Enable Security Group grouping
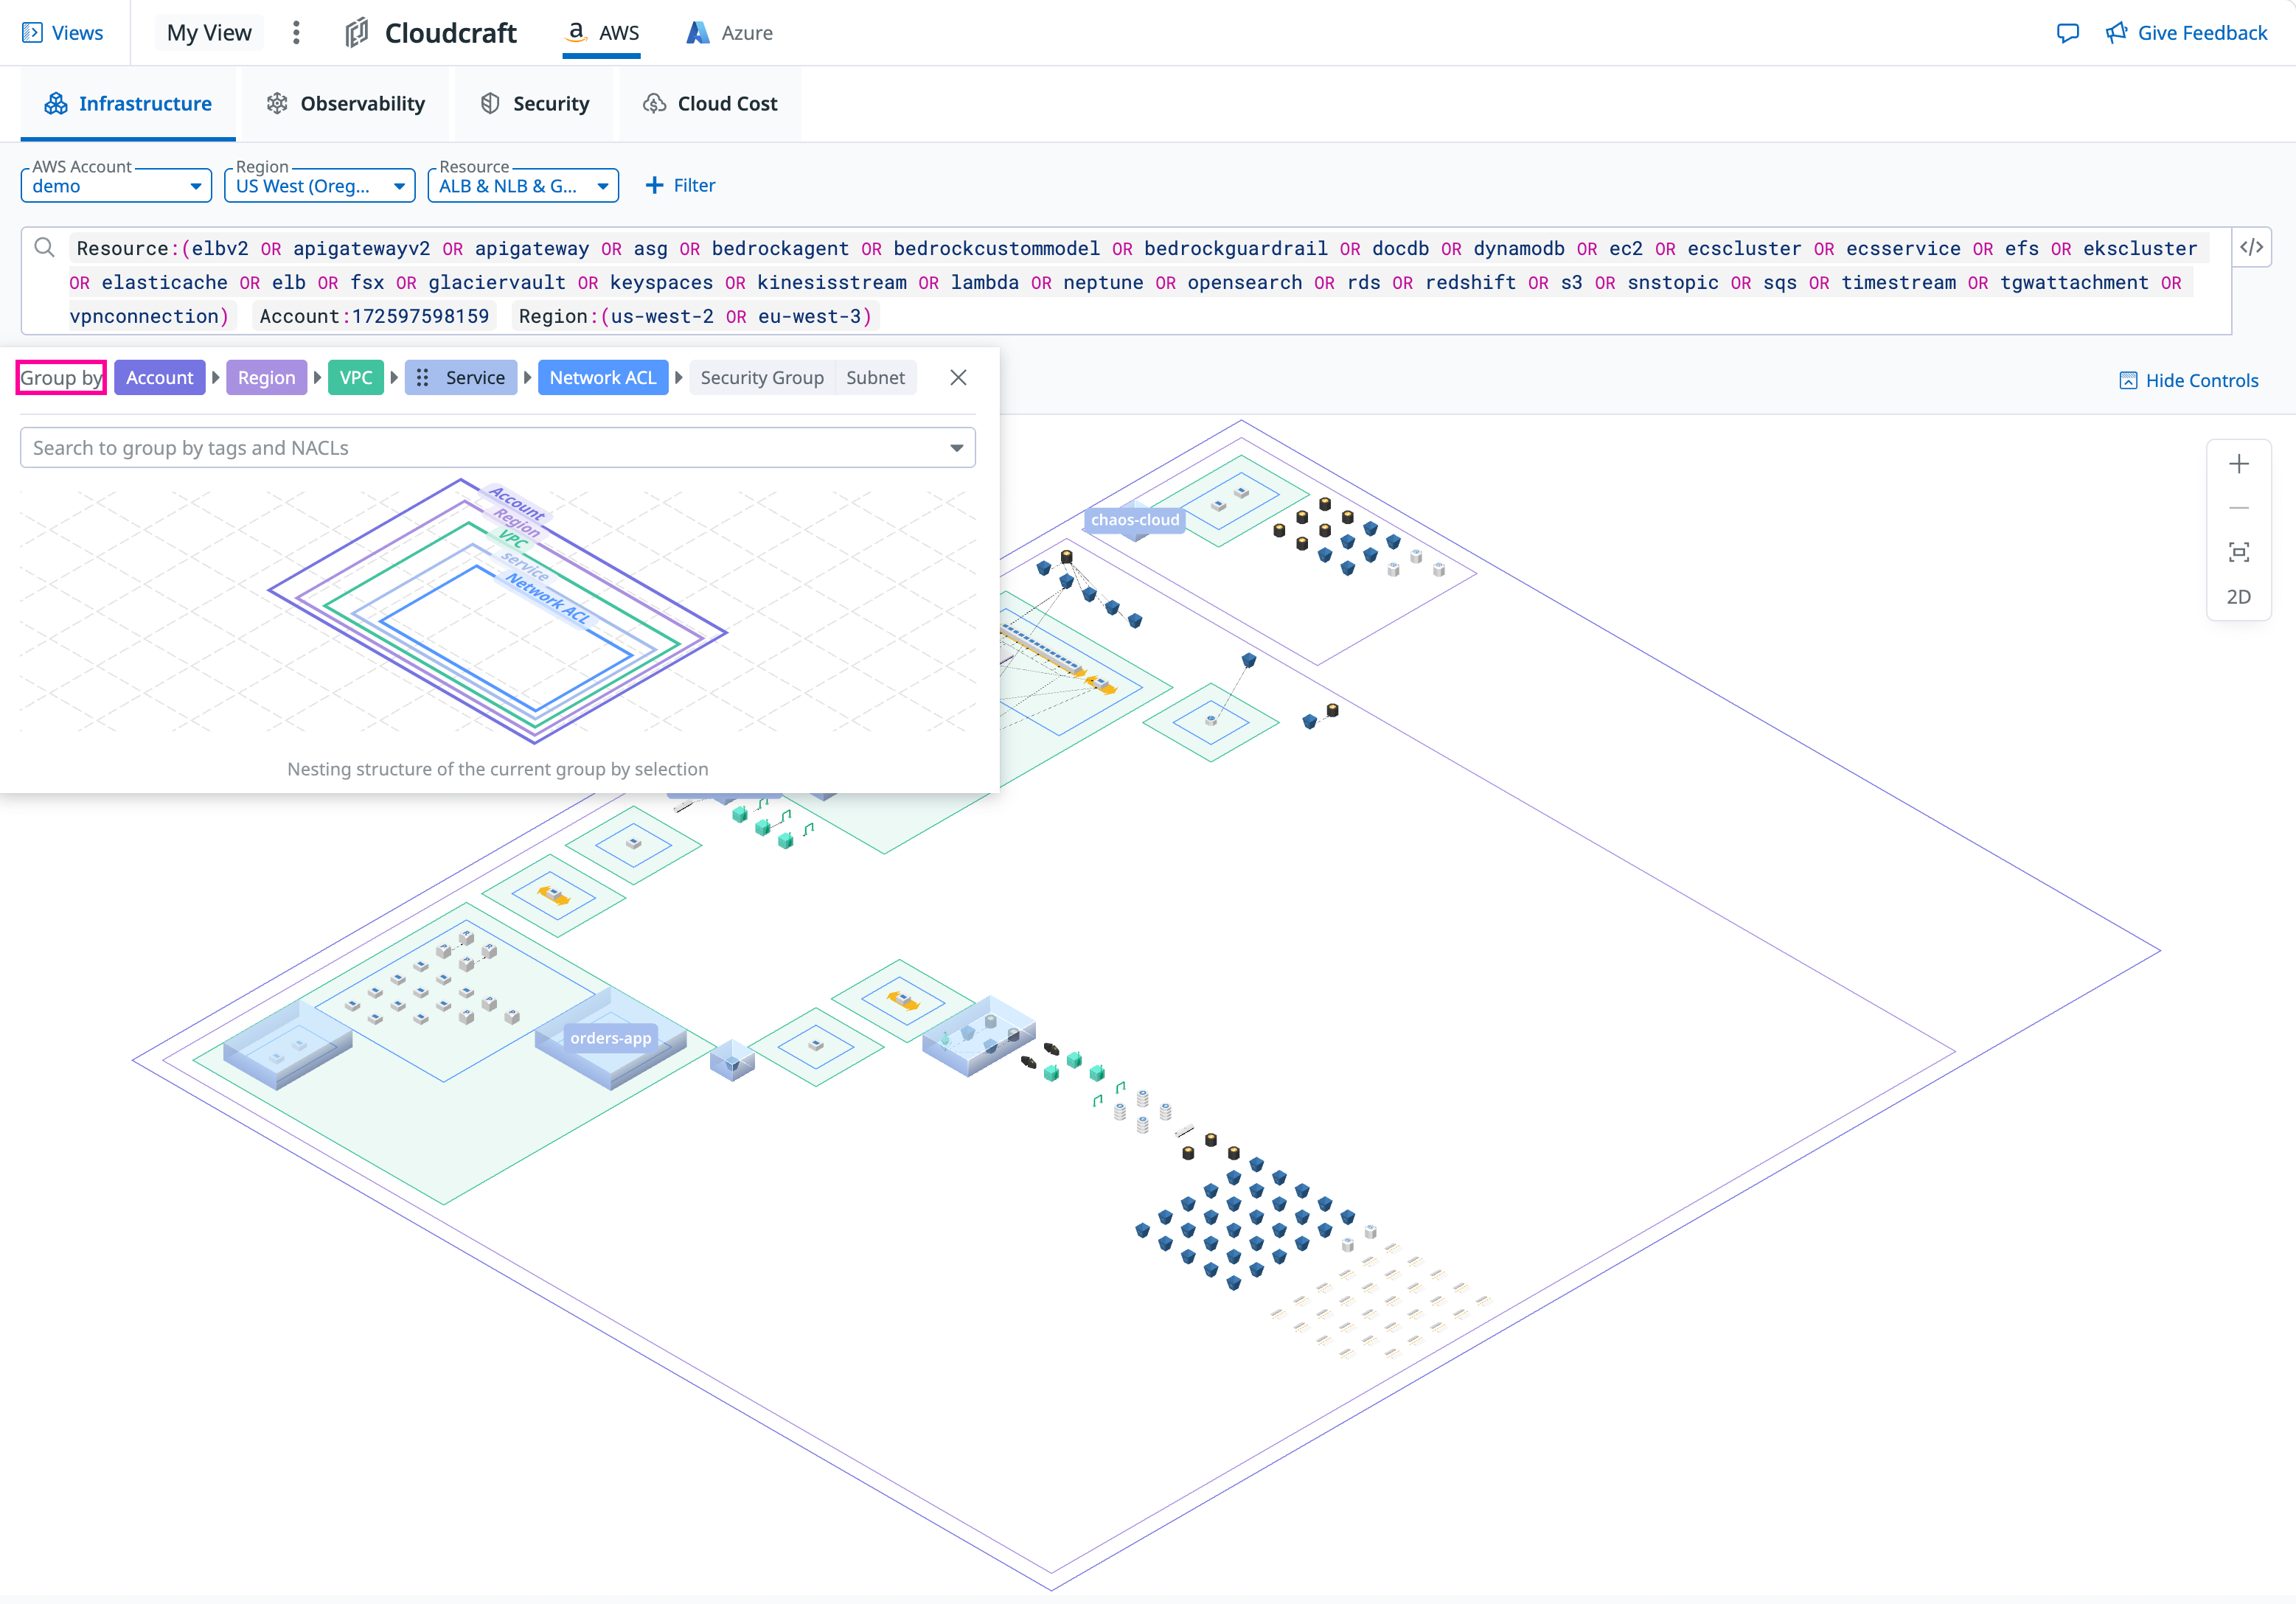2296x1604 pixels. (761, 377)
